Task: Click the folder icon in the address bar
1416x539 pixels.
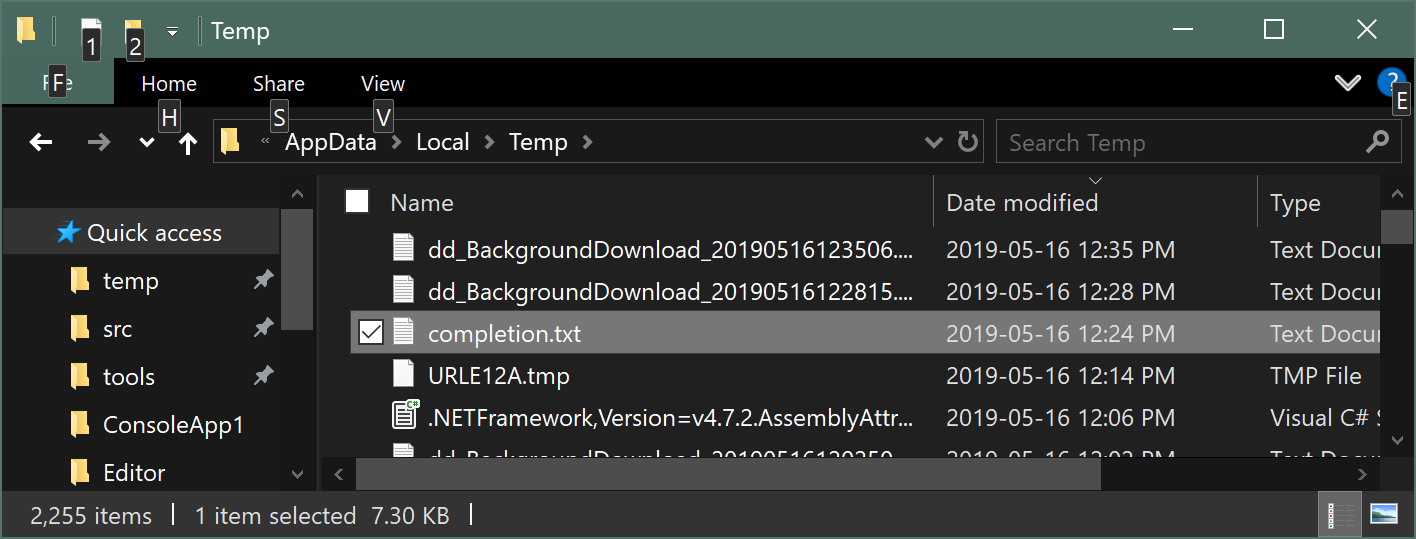Action: pyautogui.click(x=231, y=142)
